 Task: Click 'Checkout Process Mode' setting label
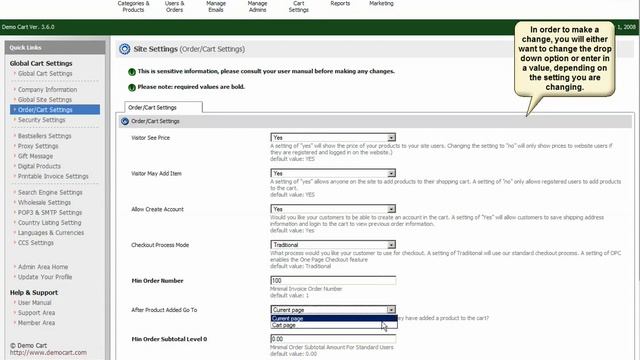coord(160,245)
